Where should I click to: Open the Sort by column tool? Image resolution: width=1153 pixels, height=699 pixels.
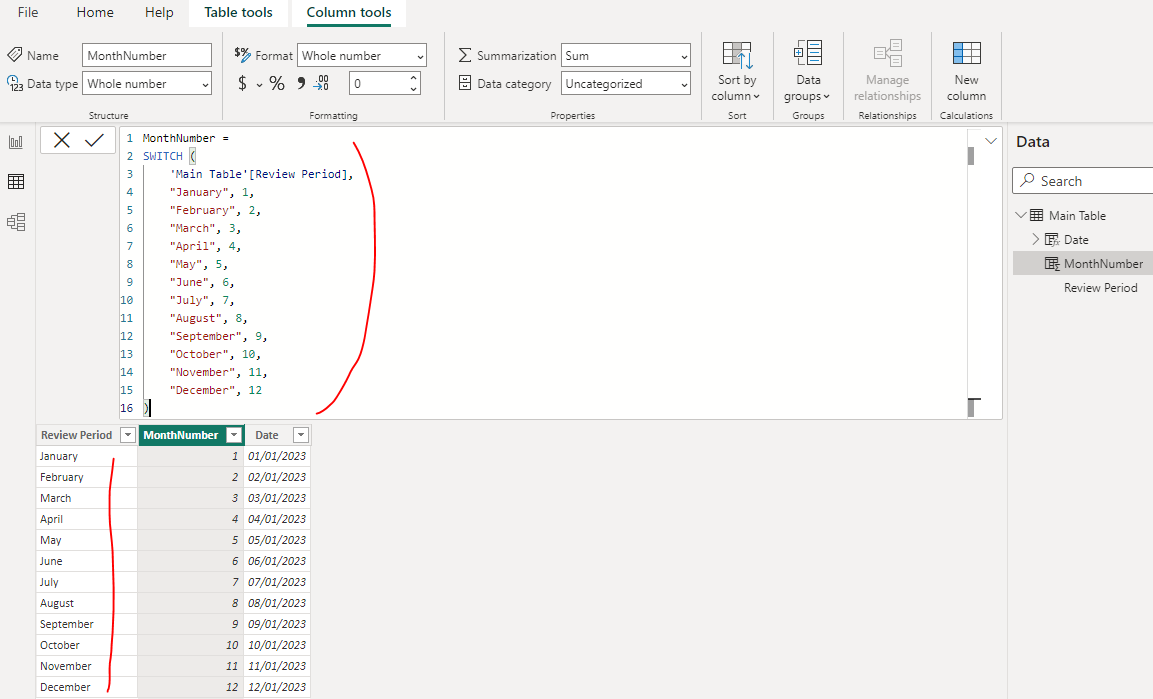[x=737, y=71]
